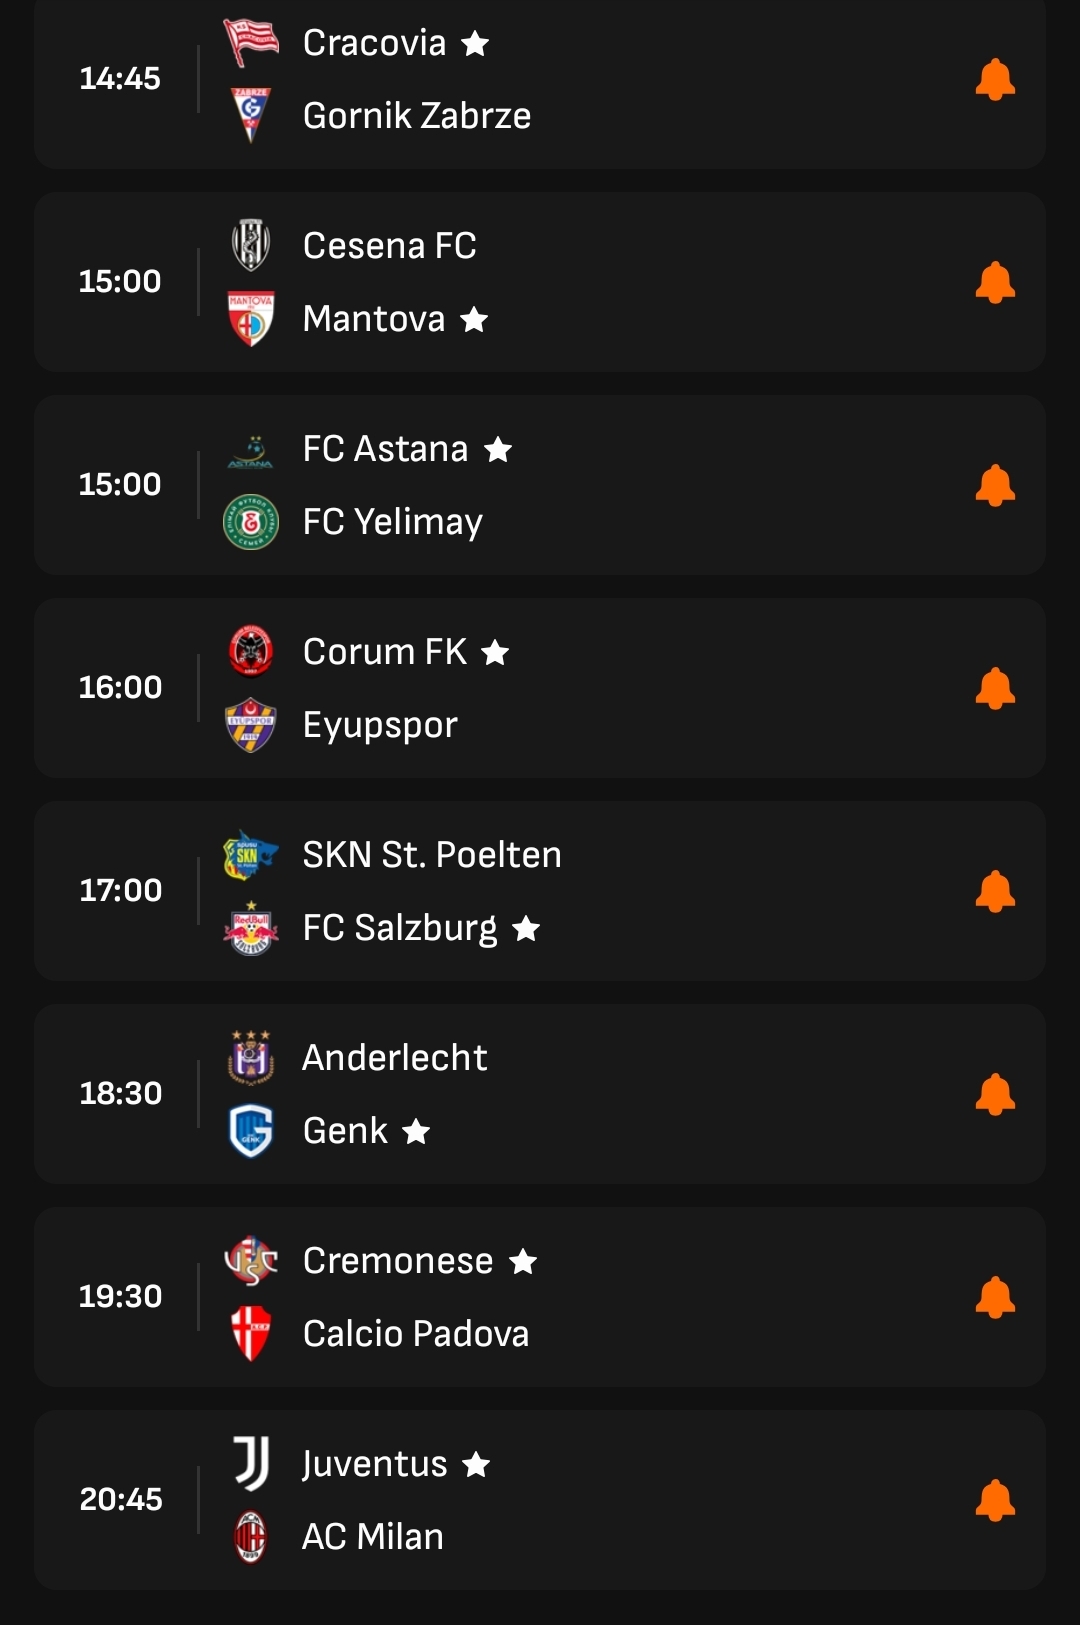This screenshot has height=1625, width=1080.
Task: Click the Cracovia club crest
Action: point(250,43)
